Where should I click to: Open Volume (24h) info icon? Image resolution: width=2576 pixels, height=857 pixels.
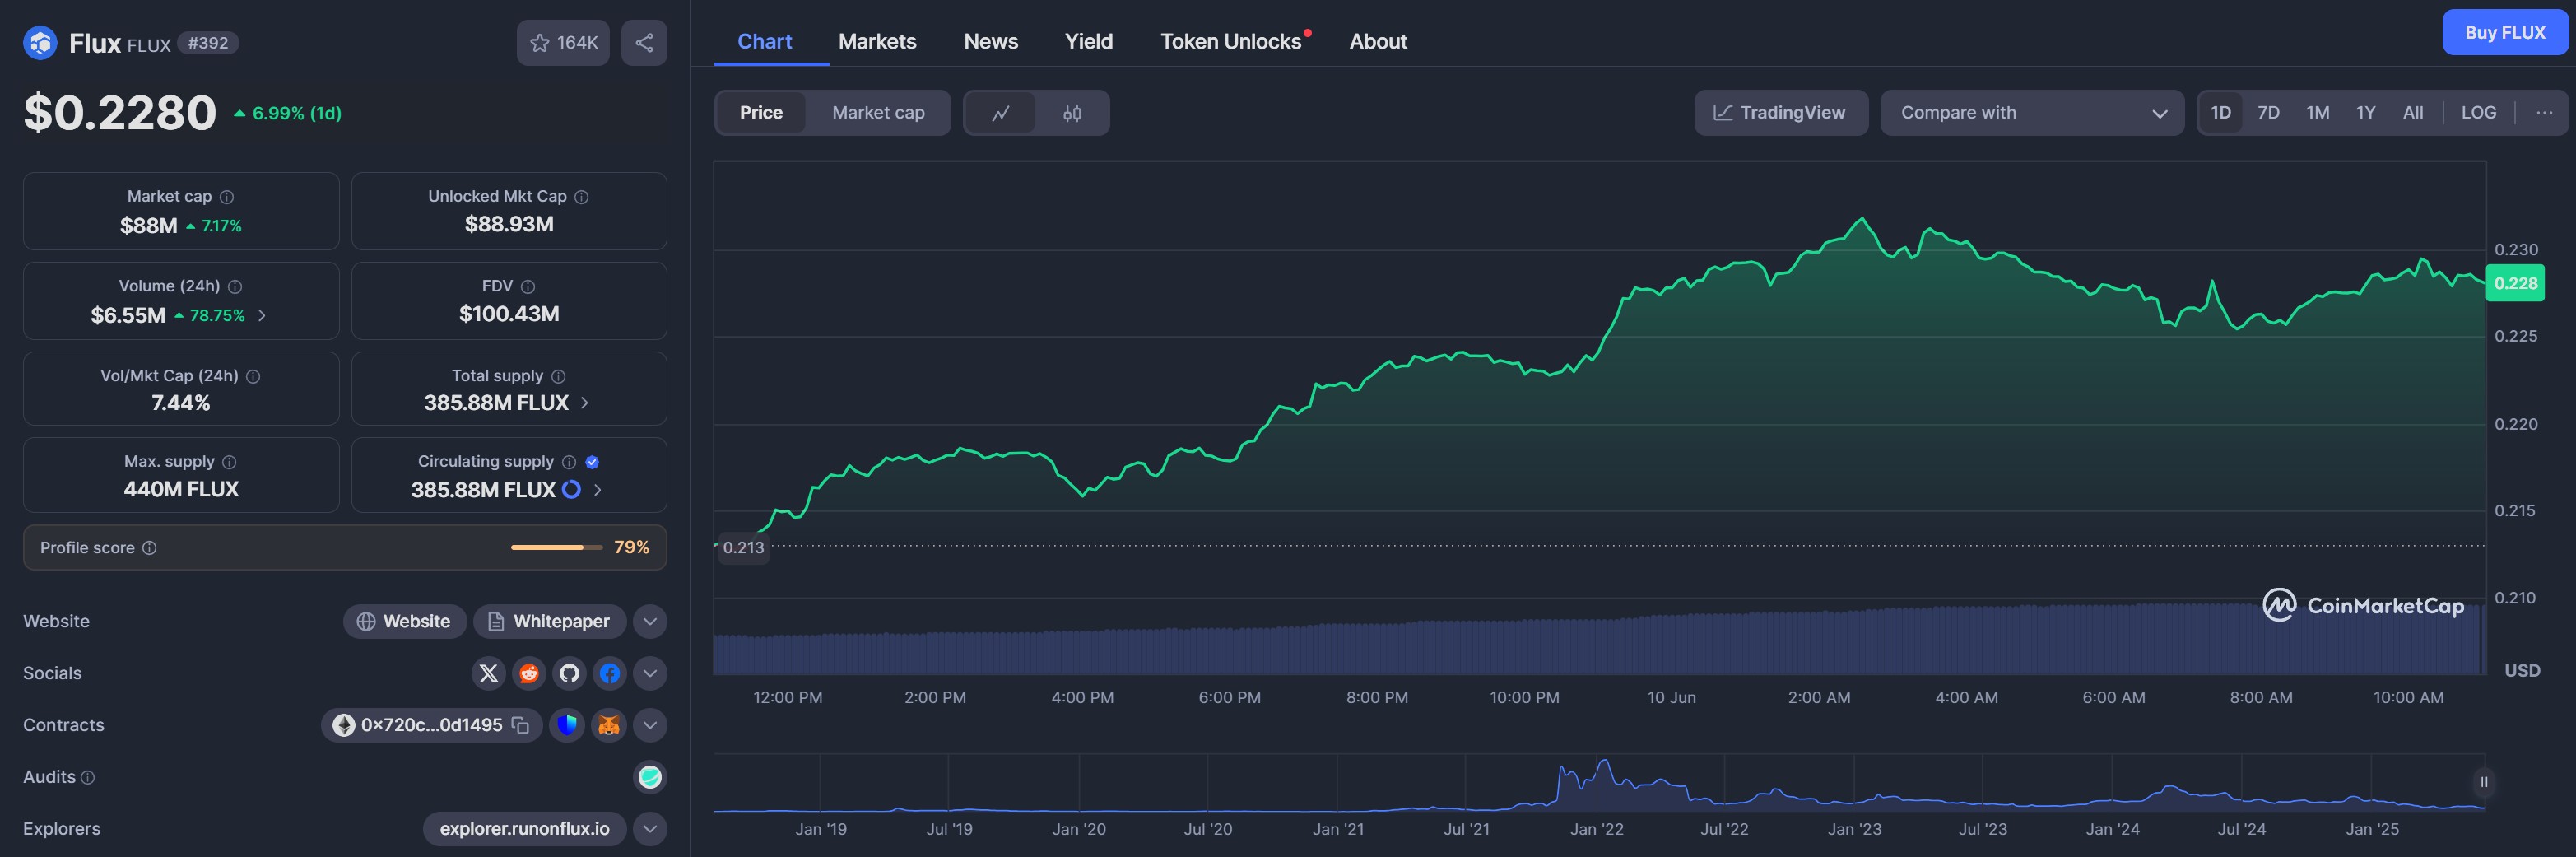pos(235,287)
